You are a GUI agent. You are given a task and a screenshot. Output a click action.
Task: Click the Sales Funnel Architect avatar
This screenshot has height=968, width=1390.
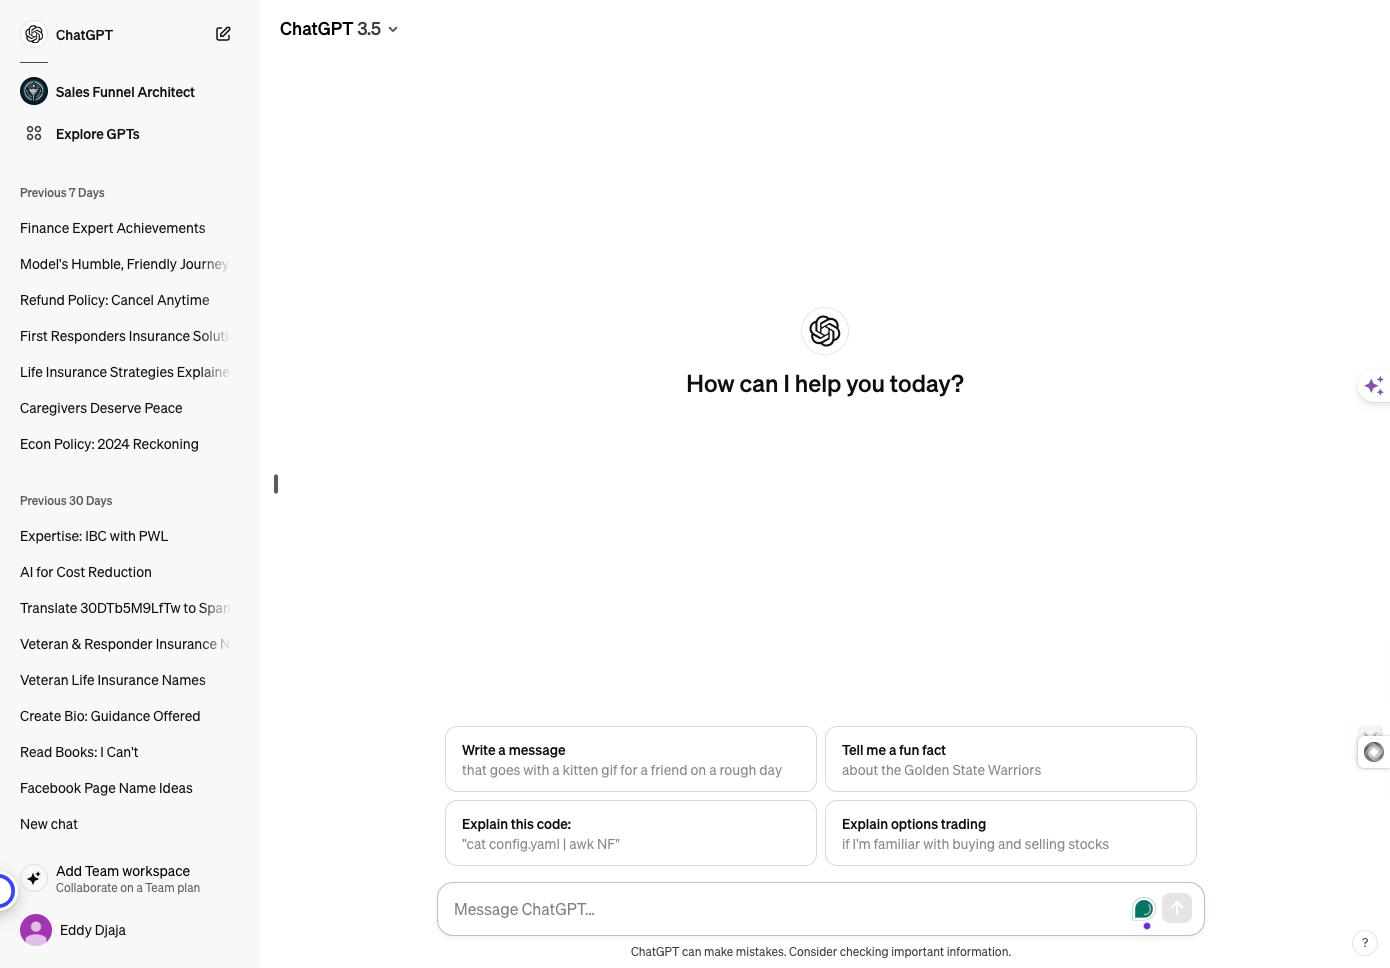(x=34, y=91)
